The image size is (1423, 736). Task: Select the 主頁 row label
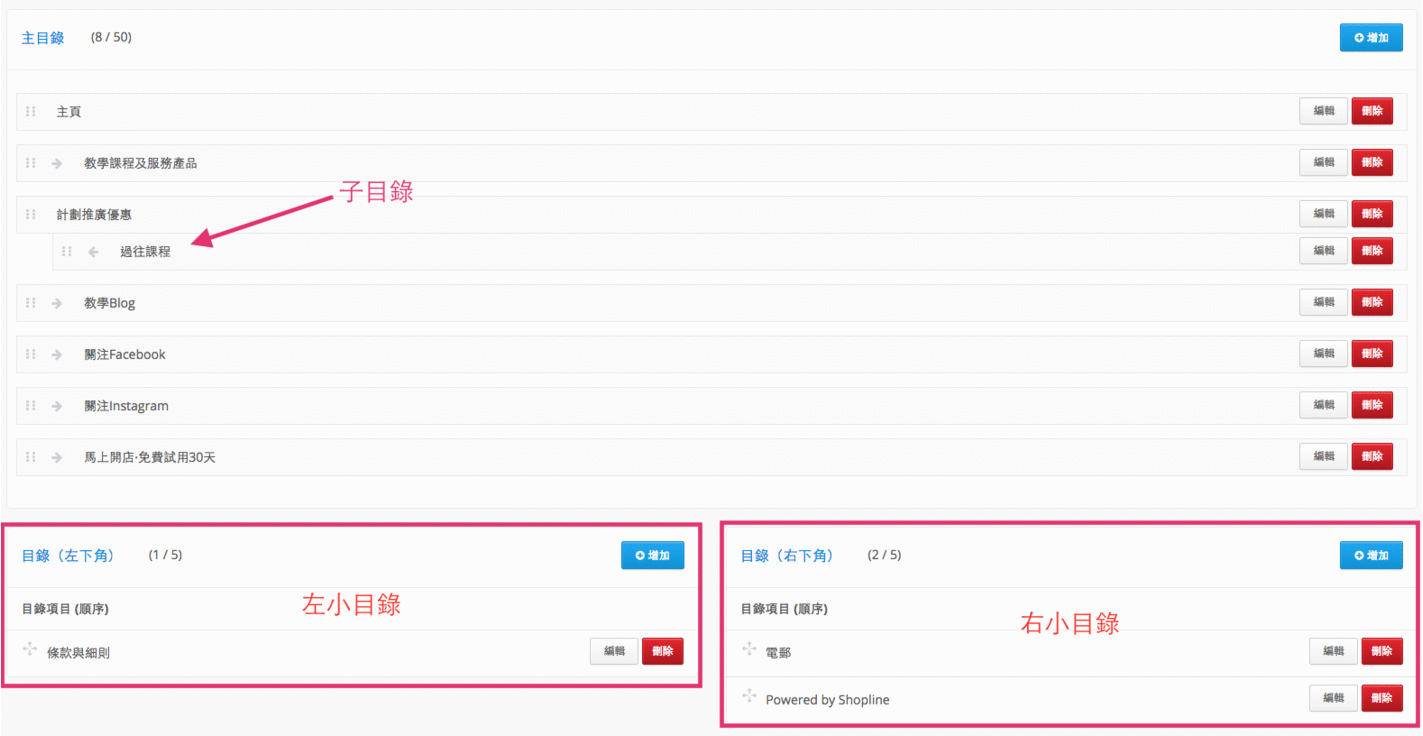click(69, 112)
